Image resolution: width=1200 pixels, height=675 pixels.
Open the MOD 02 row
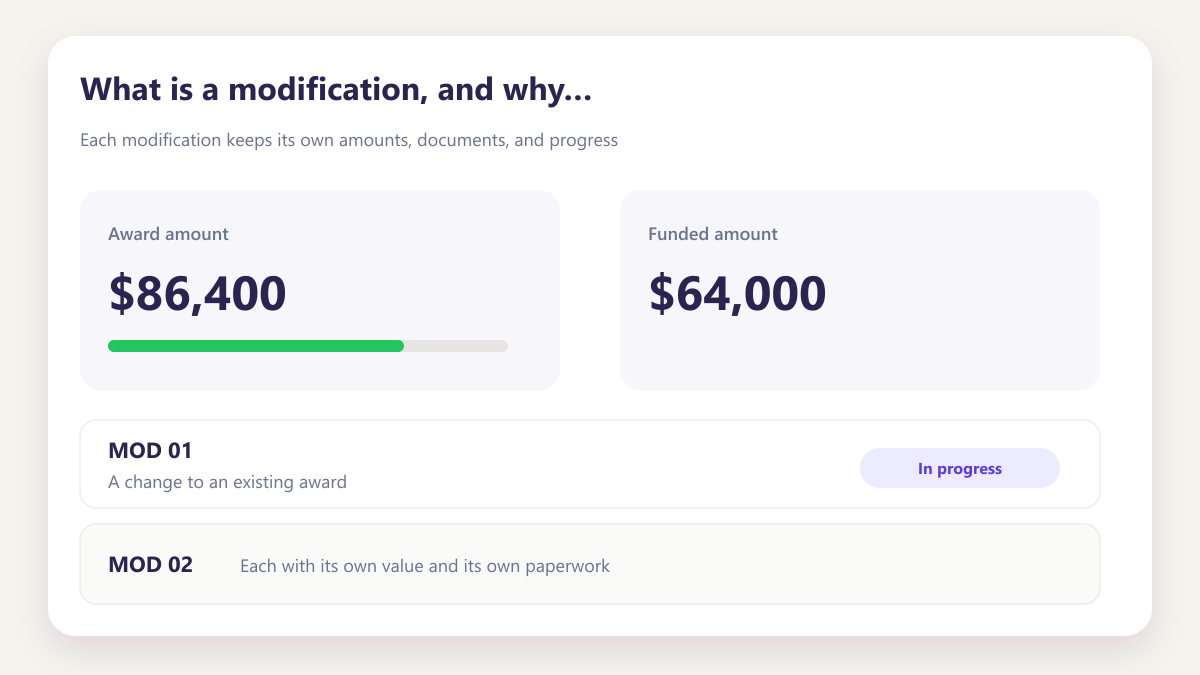tap(590, 564)
